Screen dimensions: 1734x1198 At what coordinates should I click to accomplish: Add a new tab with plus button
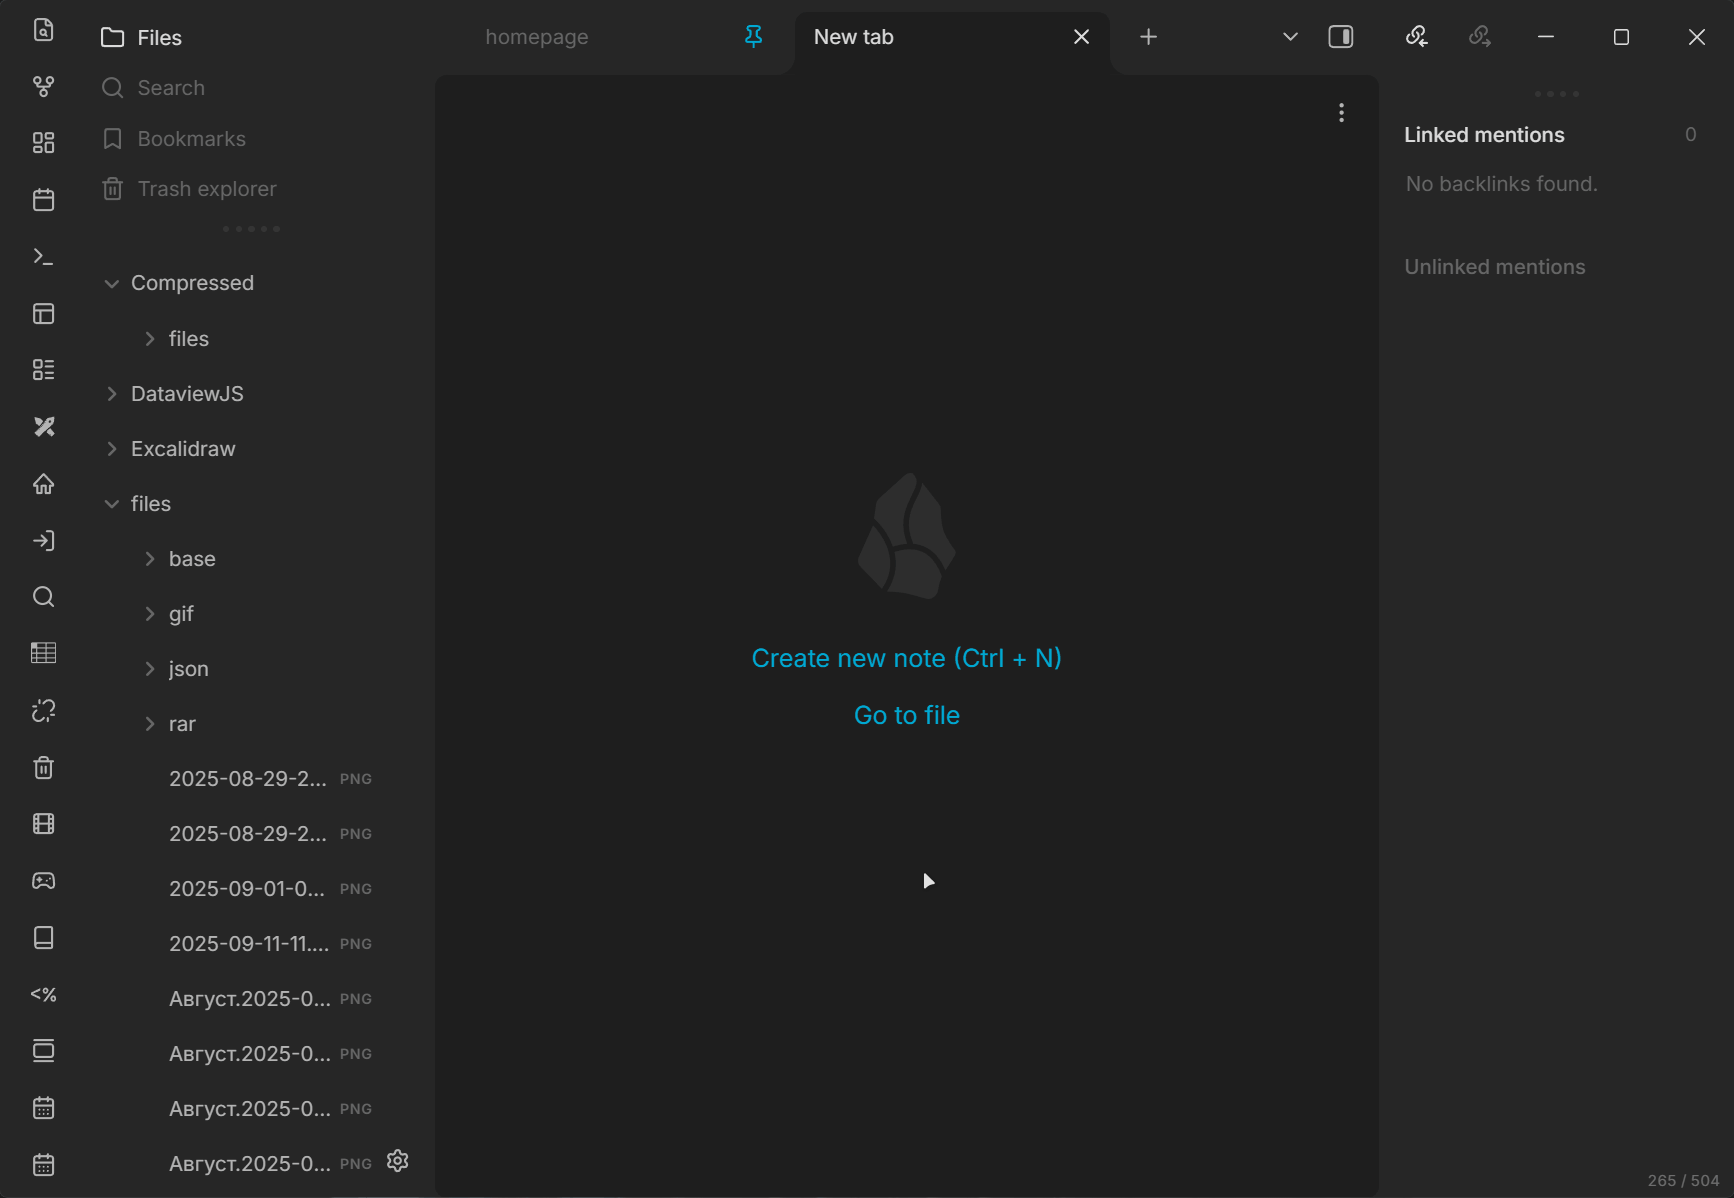point(1148,37)
